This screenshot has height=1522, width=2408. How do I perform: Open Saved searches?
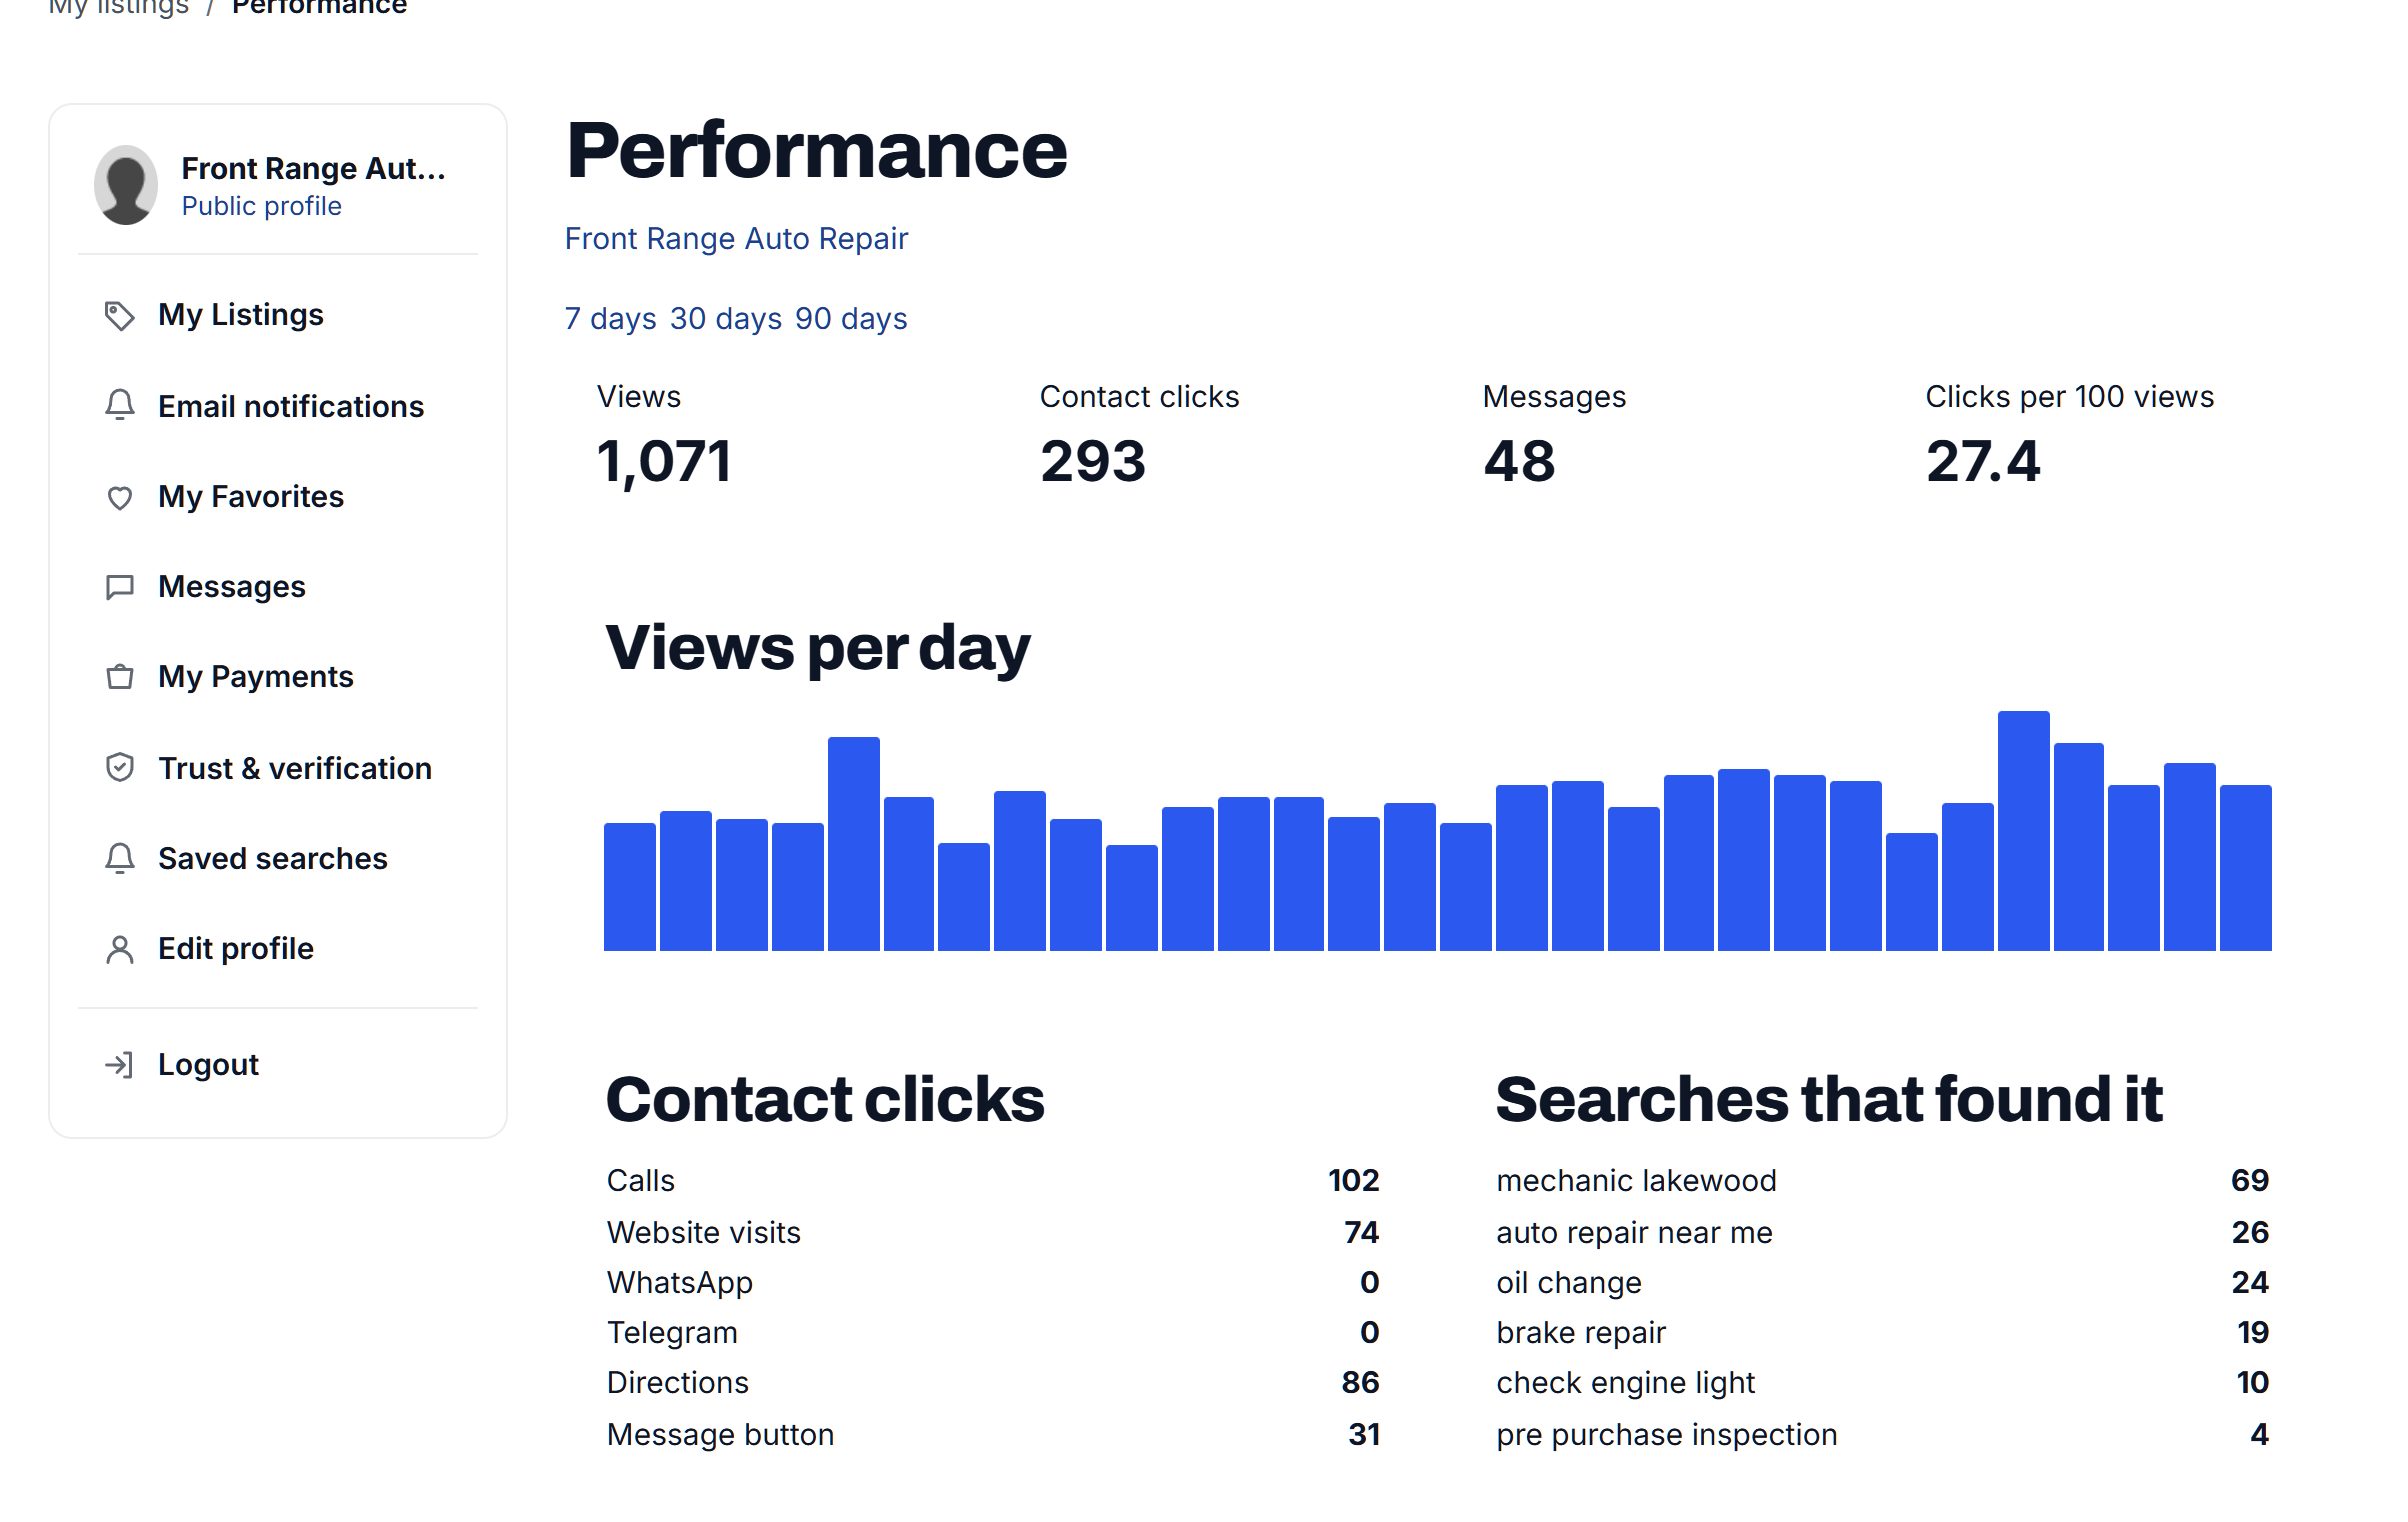click(273, 858)
